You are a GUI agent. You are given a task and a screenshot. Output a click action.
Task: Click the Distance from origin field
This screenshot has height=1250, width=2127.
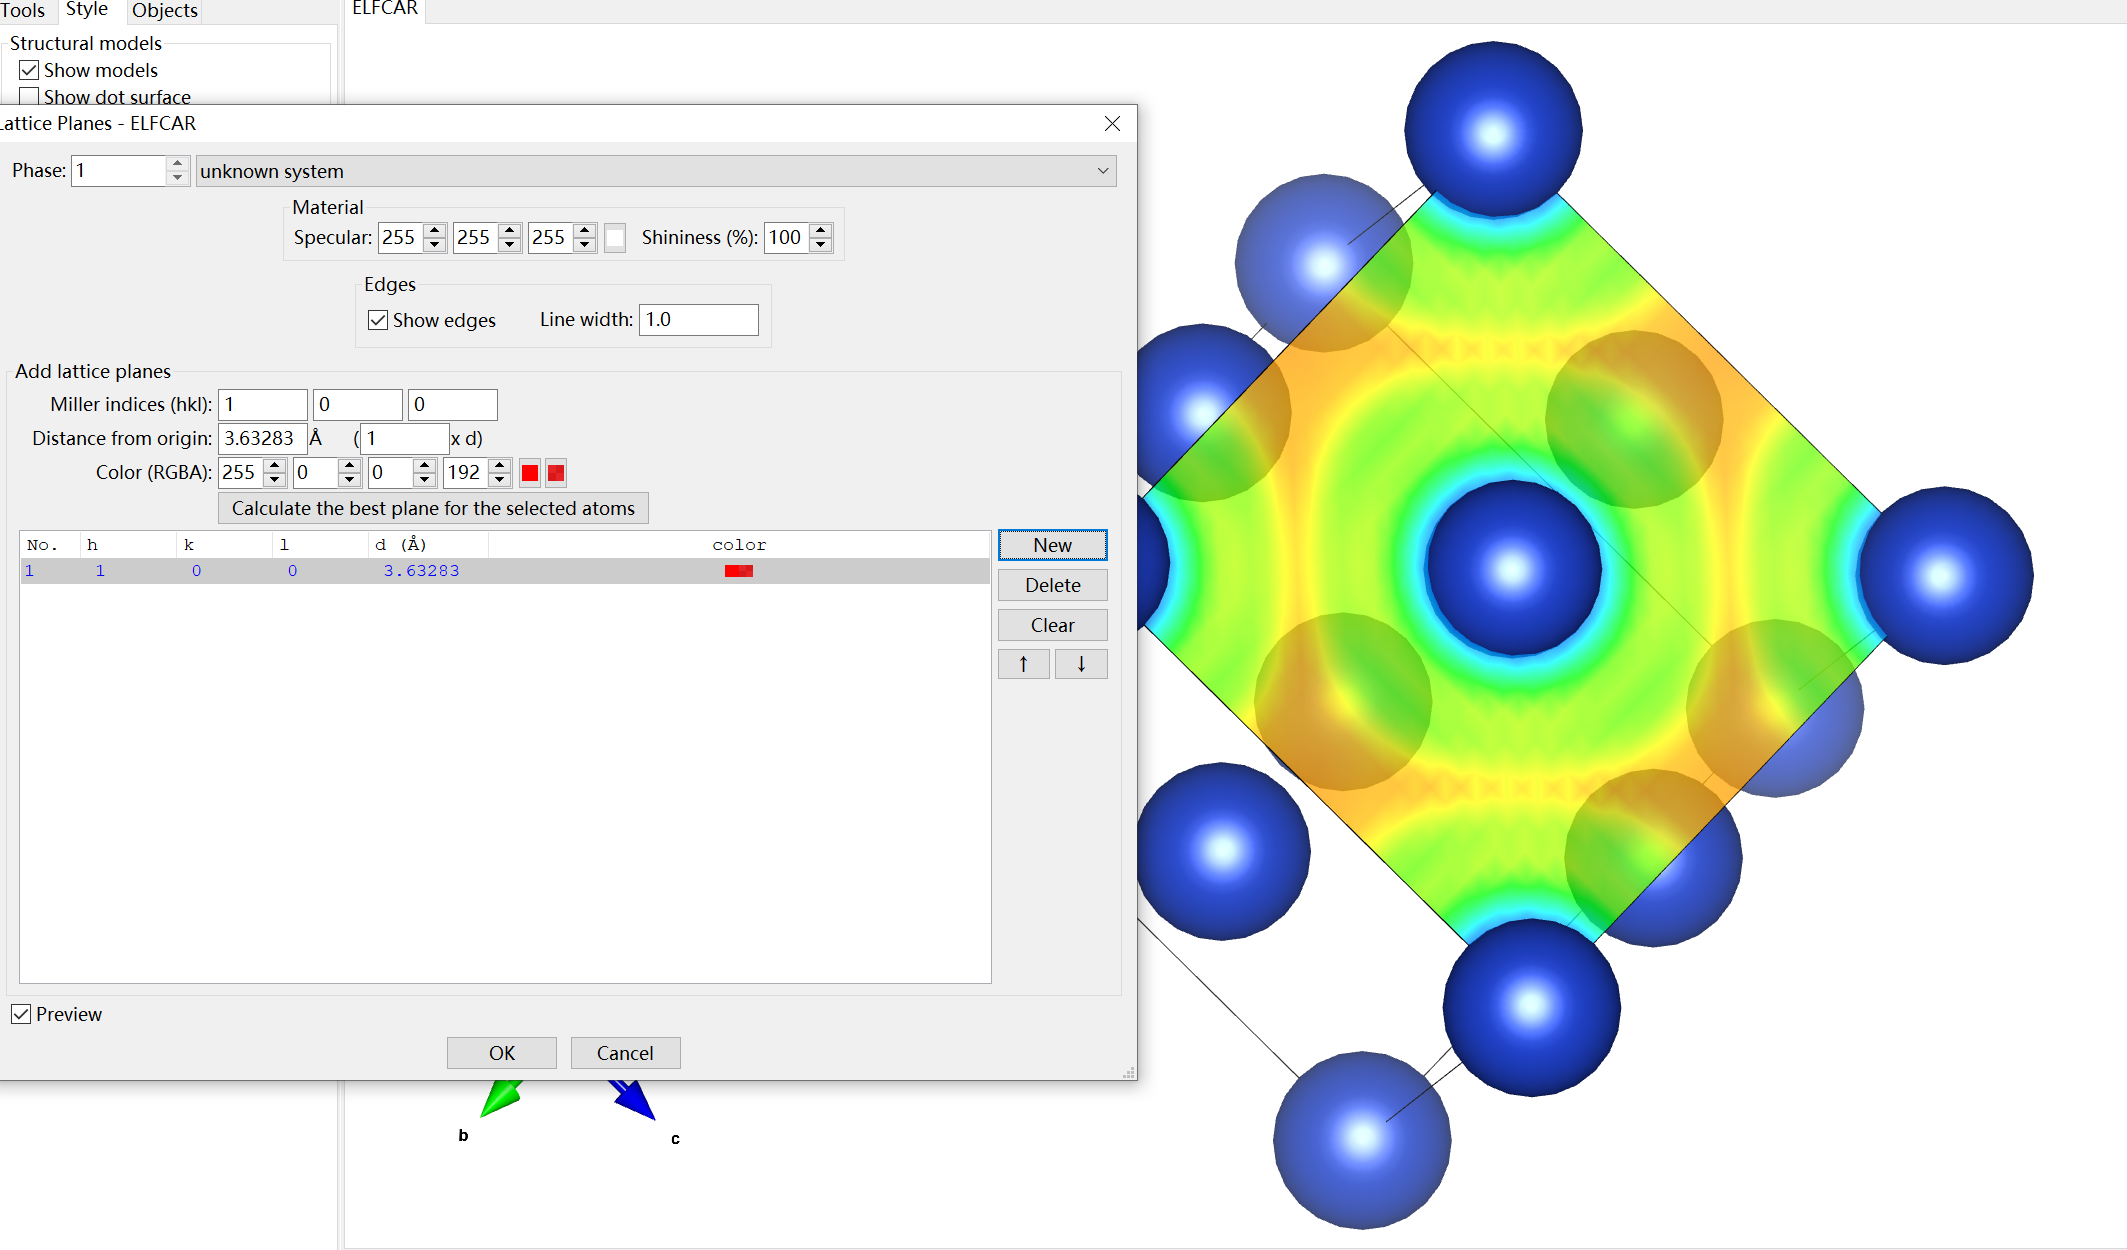[x=262, y=438]
